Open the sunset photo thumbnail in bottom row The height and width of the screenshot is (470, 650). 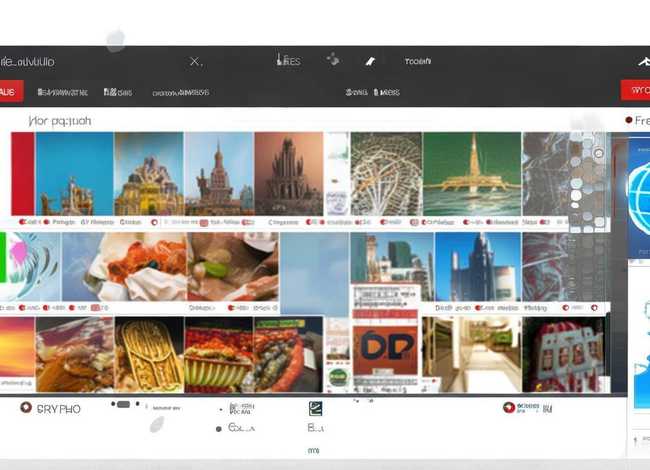click(x=17, y=353)
